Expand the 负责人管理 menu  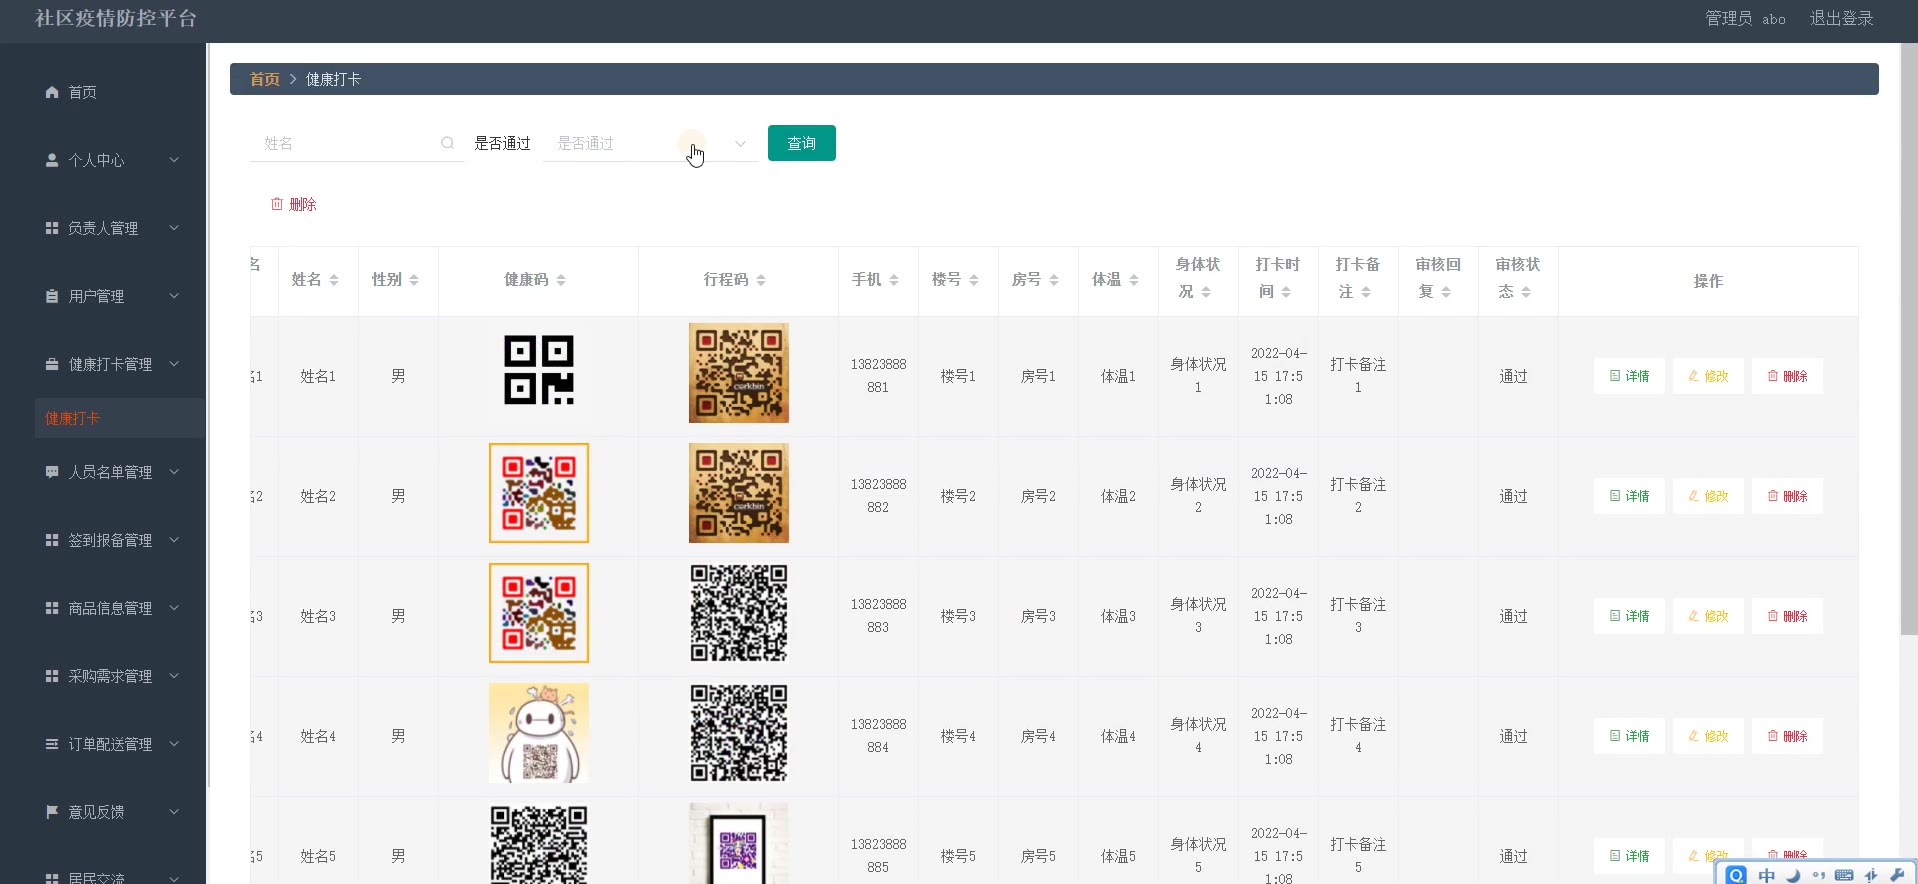(x=174, y=228)
